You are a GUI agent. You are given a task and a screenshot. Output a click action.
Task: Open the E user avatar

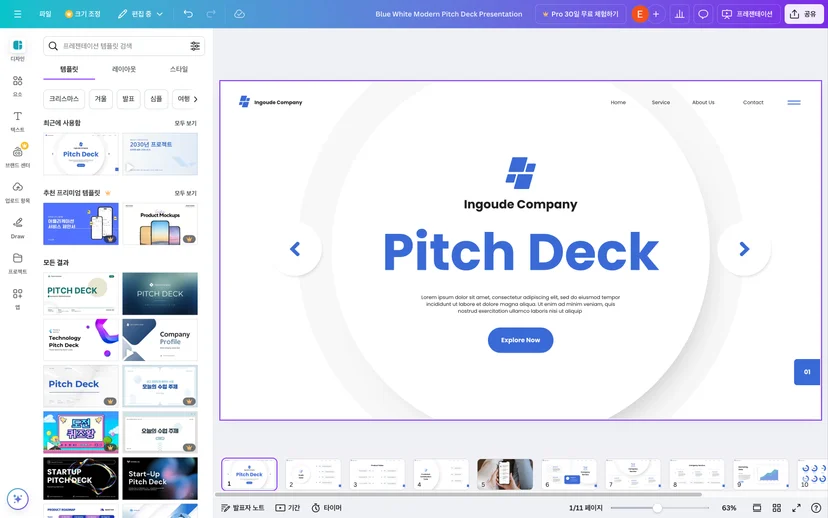click(639, 14)
